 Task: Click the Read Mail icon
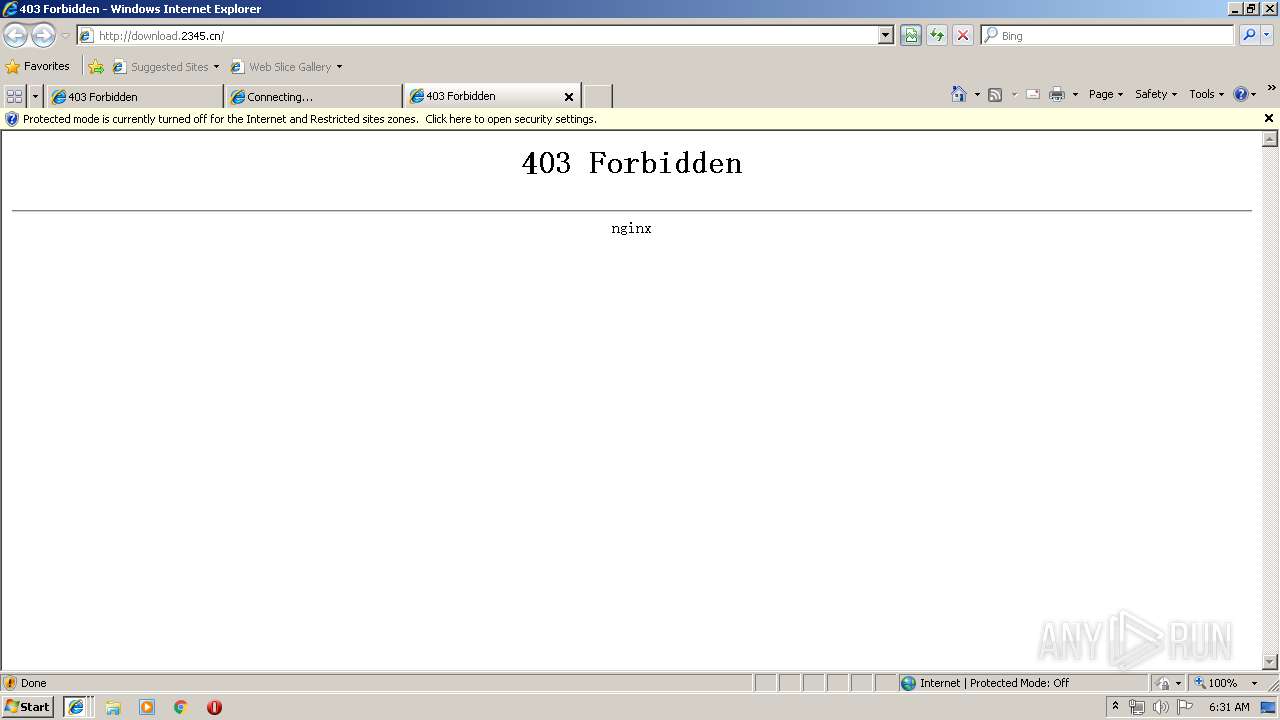tap(1033, 94)
